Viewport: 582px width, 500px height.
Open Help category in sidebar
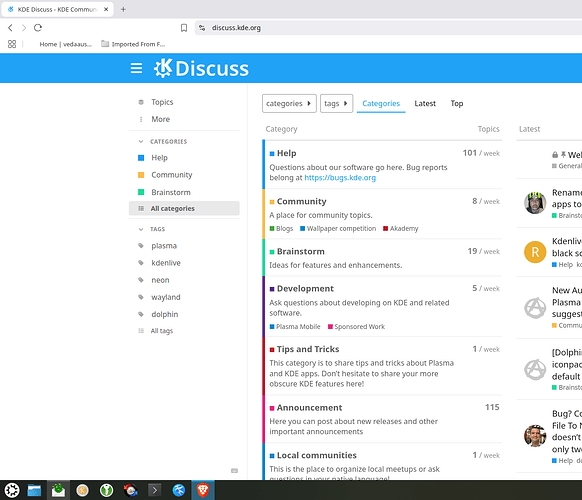click(159, 158)
